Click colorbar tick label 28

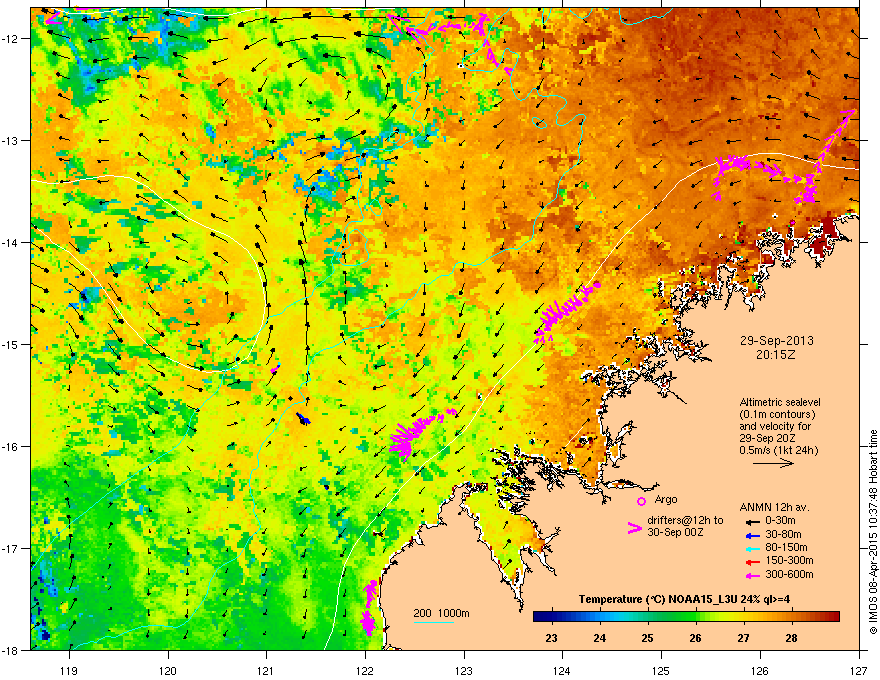pos(791,638)
